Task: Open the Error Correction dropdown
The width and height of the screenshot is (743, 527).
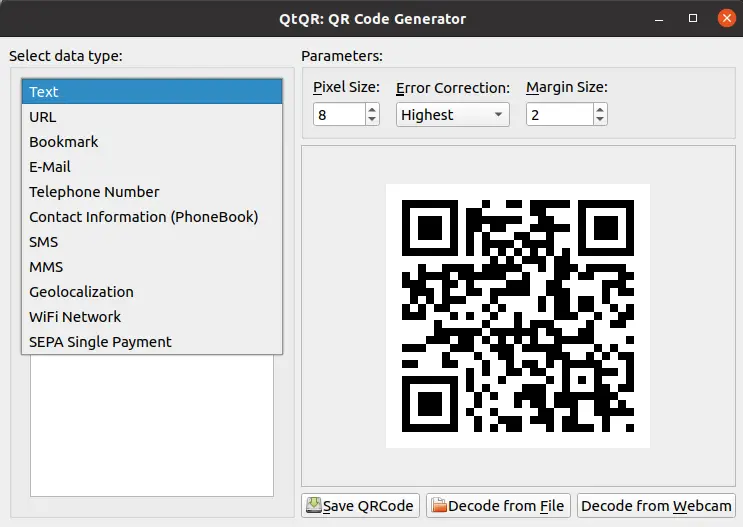Action: 453,115
